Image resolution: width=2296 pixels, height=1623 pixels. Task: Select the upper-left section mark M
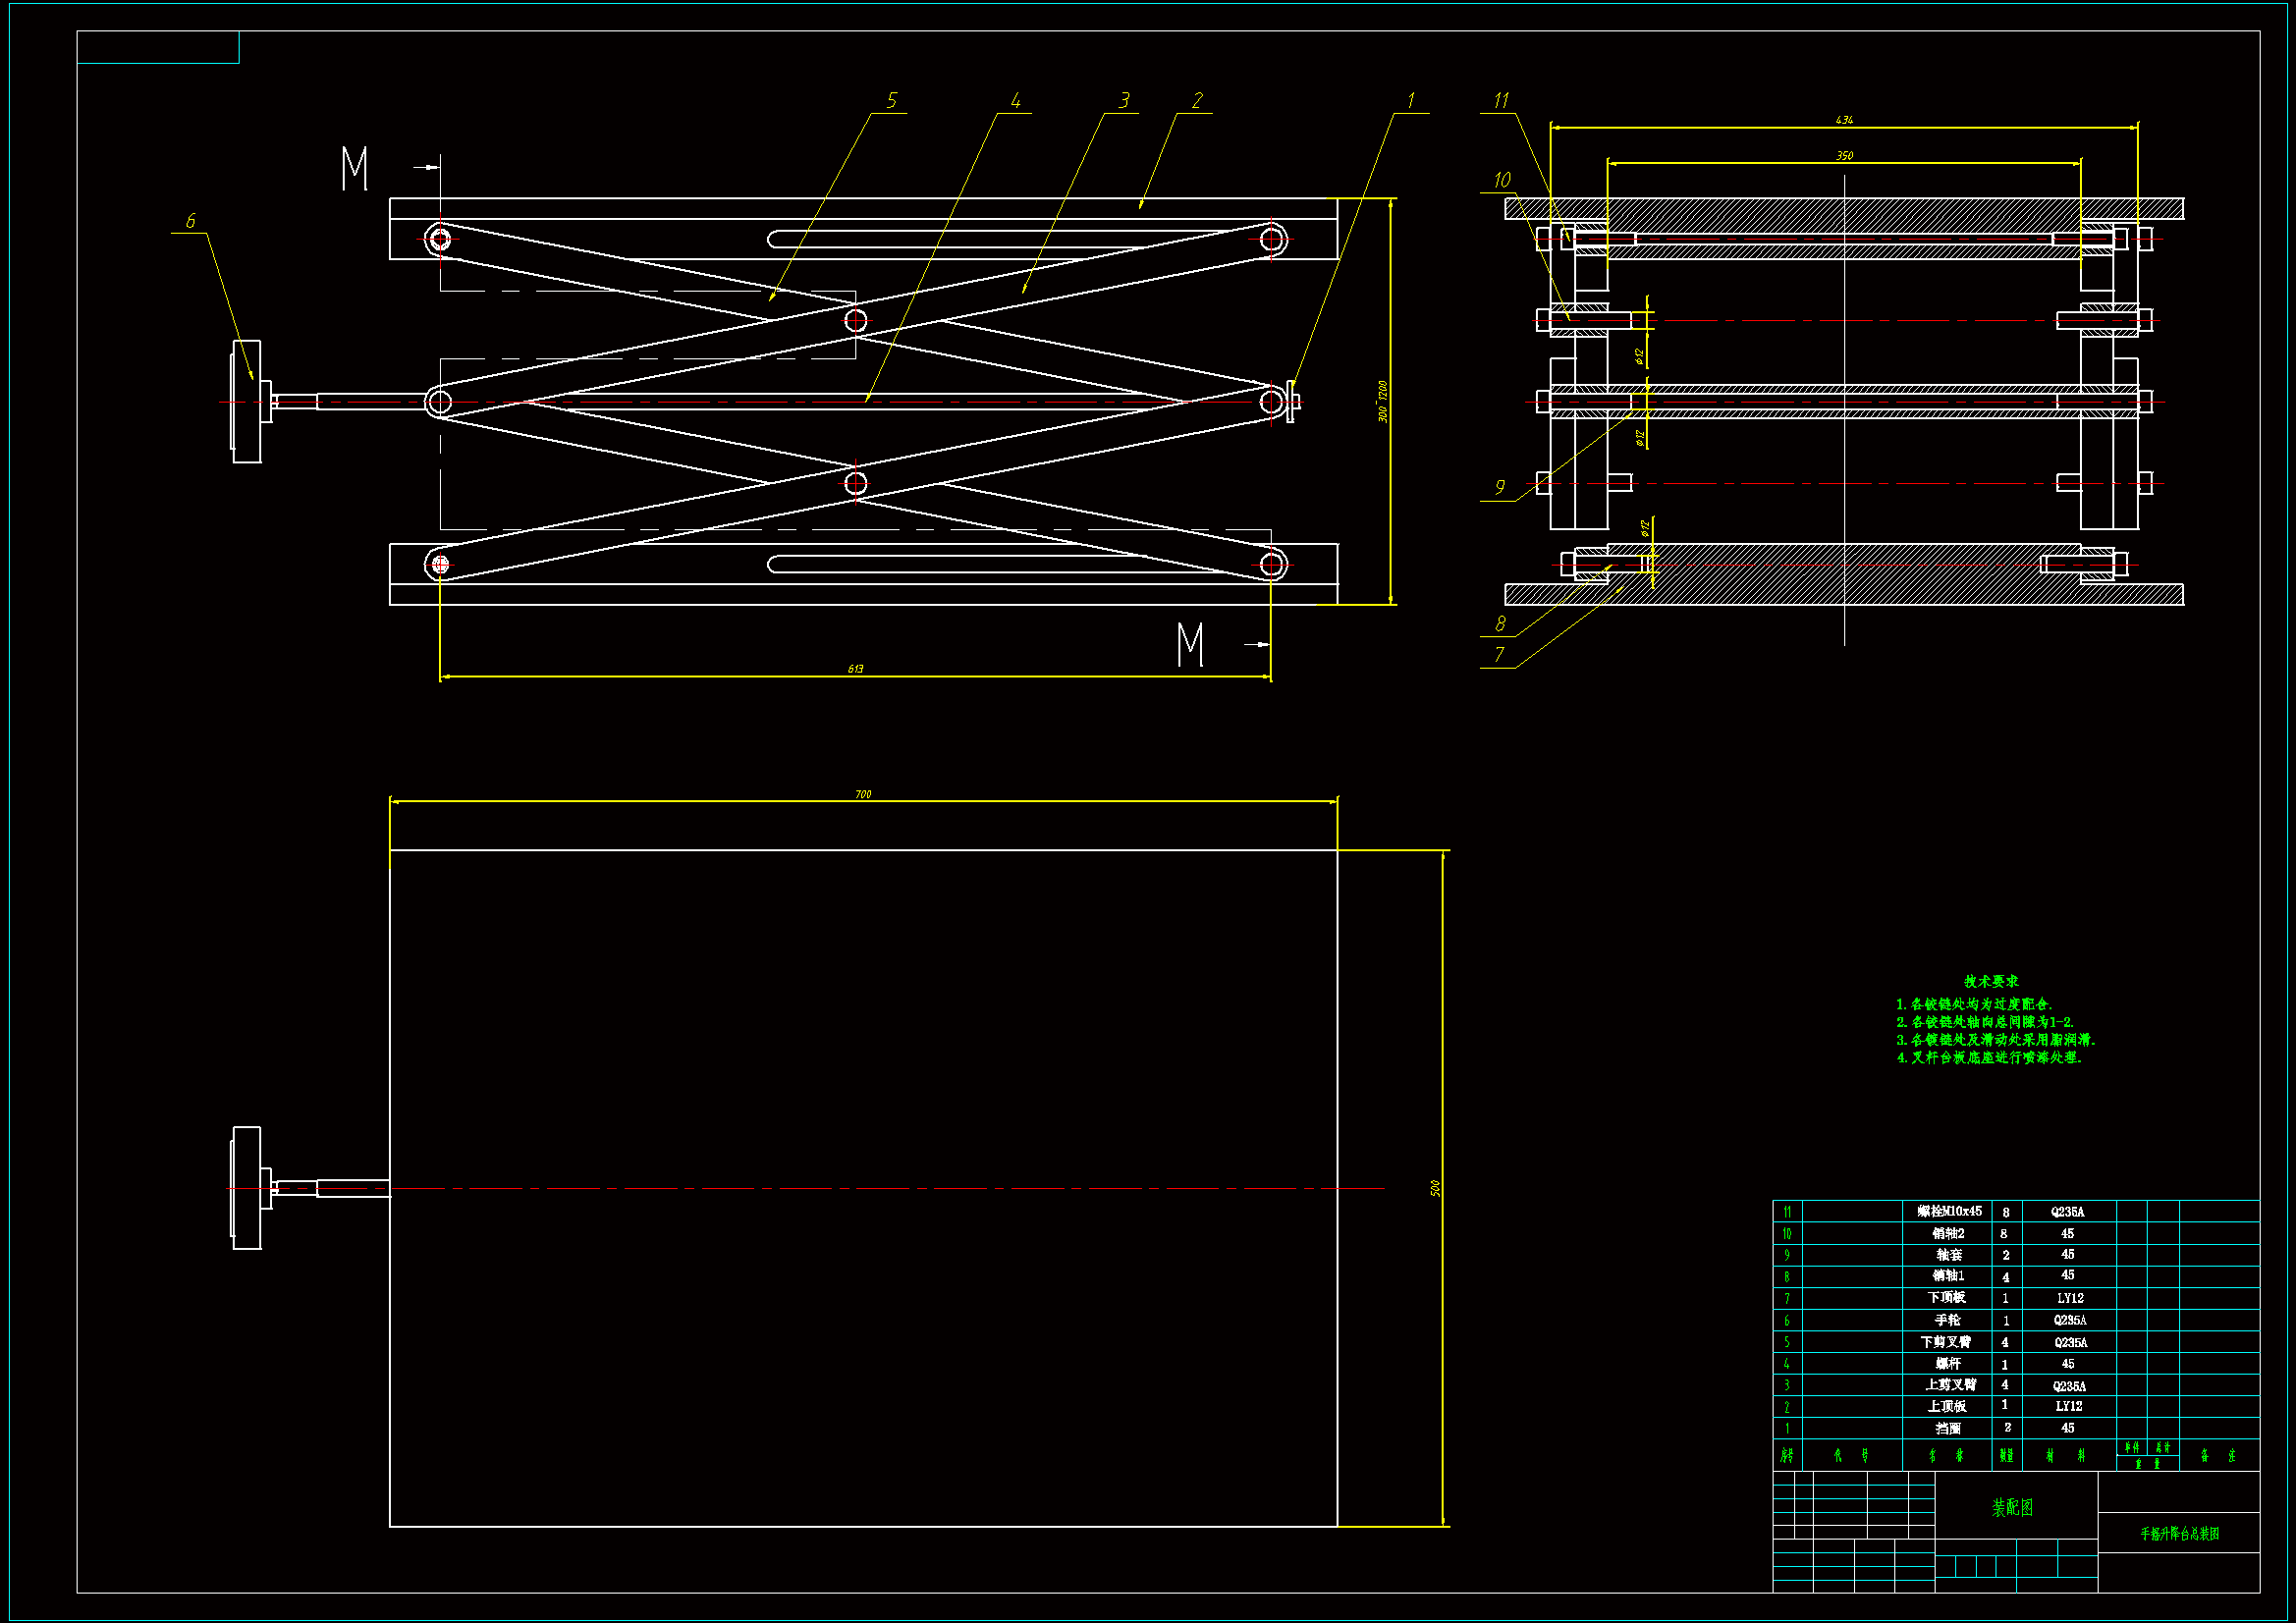[355, 168]
